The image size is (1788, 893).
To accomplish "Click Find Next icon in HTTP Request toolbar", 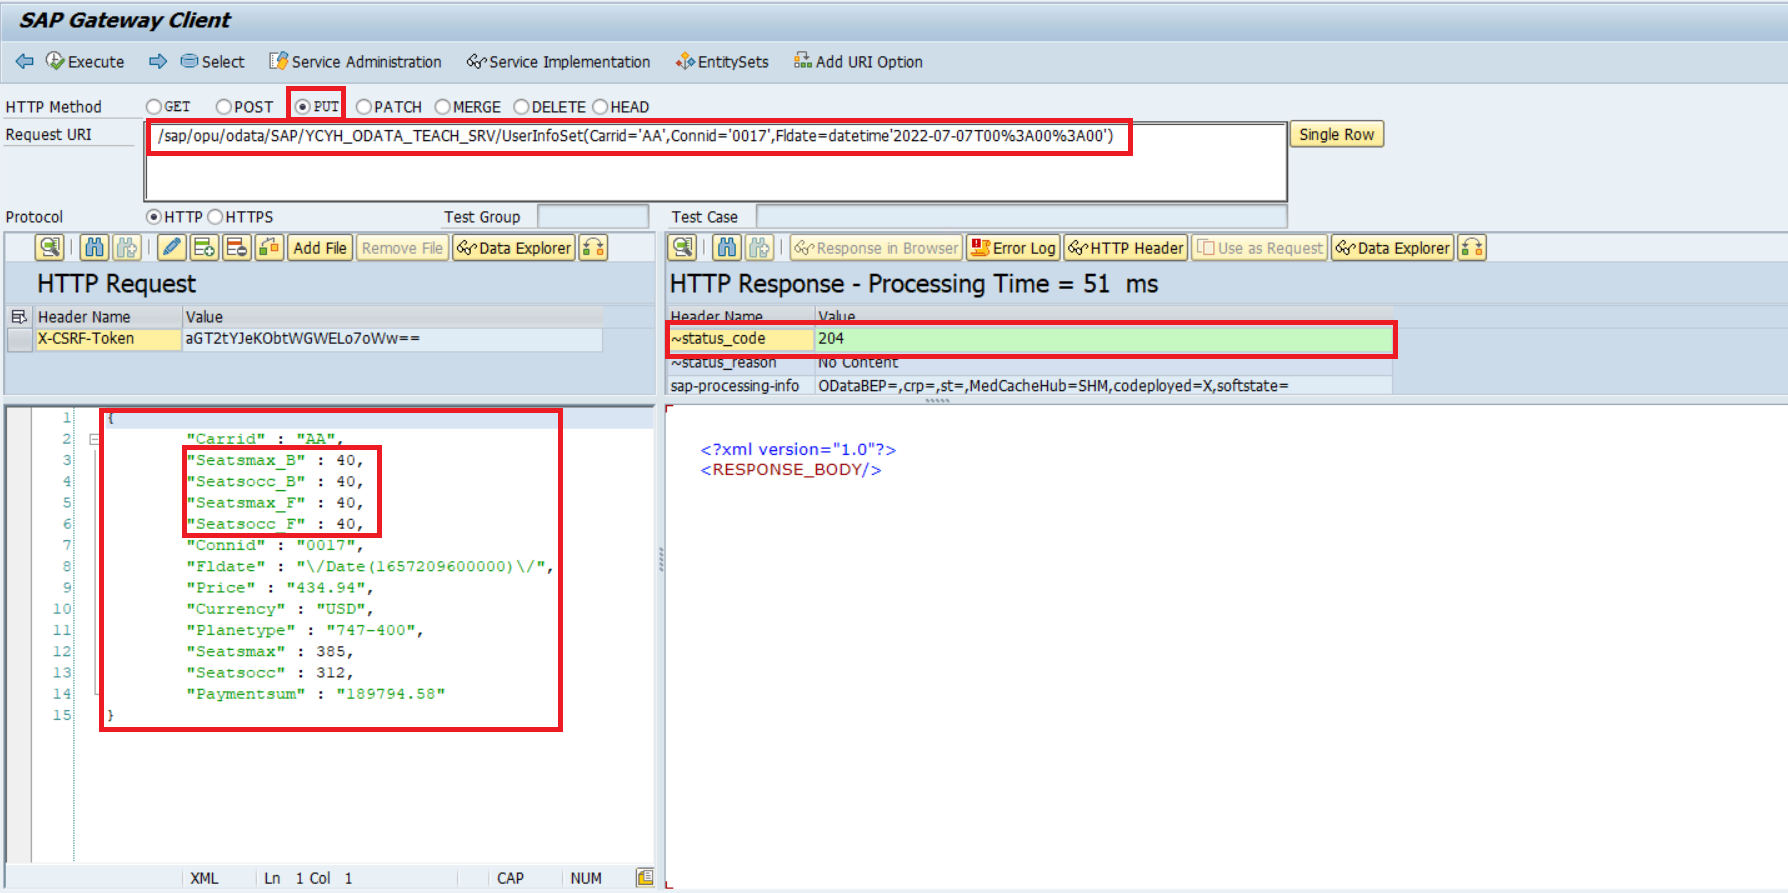I will 126,248.
